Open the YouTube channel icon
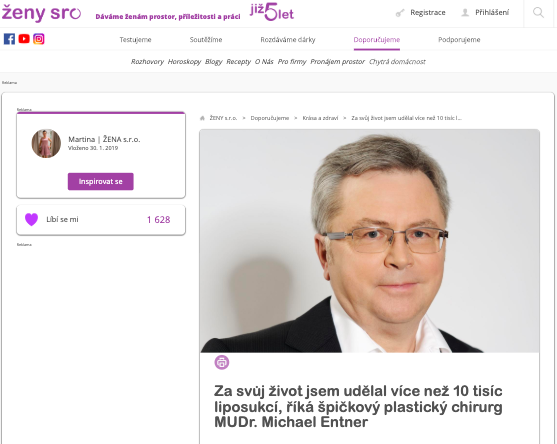 tap(24, 39)
